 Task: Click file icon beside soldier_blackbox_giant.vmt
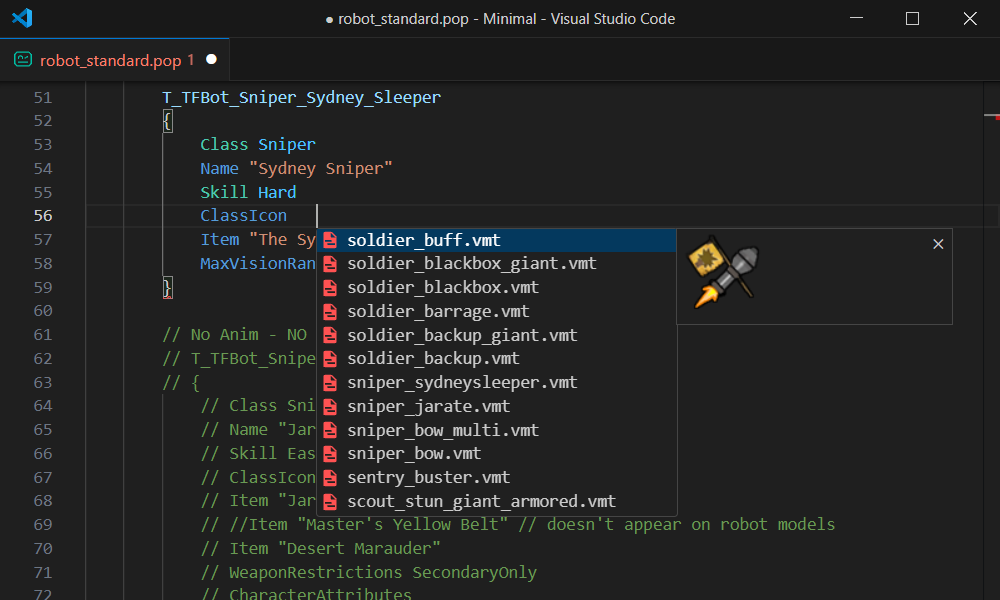(x=330, y=264)
